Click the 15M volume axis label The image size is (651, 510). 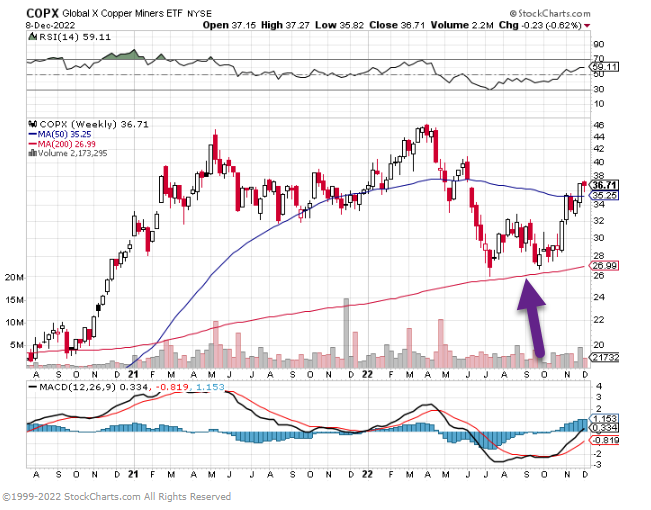[x=14, y=300]
